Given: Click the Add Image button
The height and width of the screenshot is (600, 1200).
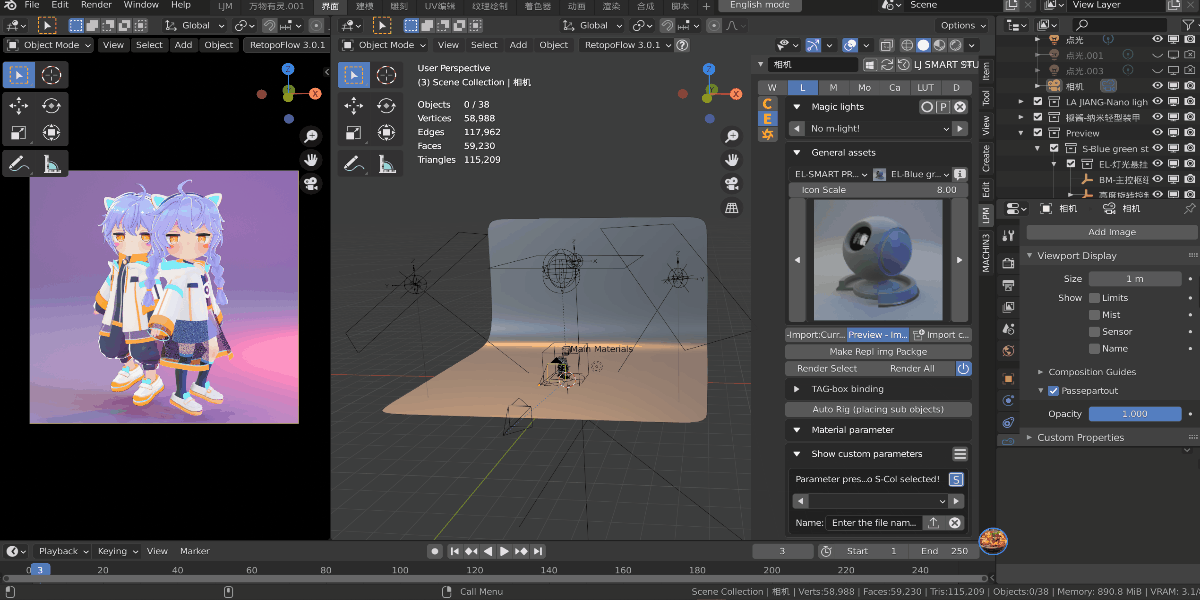Looking at the screenshot, I should tap(1111, 232).
